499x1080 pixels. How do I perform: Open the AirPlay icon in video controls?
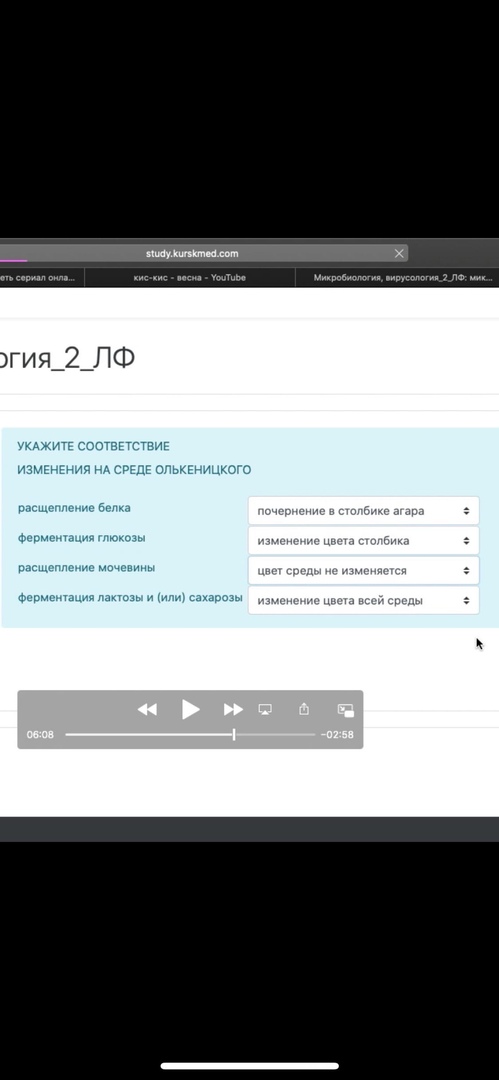tap(265, 709)
